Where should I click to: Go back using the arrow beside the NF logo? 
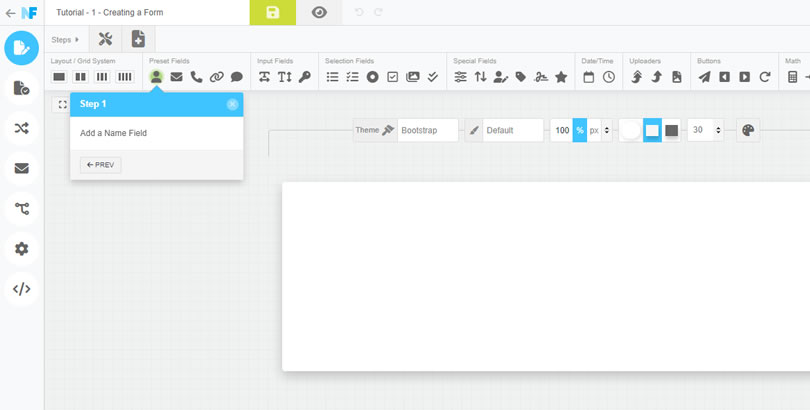(10, 13)
